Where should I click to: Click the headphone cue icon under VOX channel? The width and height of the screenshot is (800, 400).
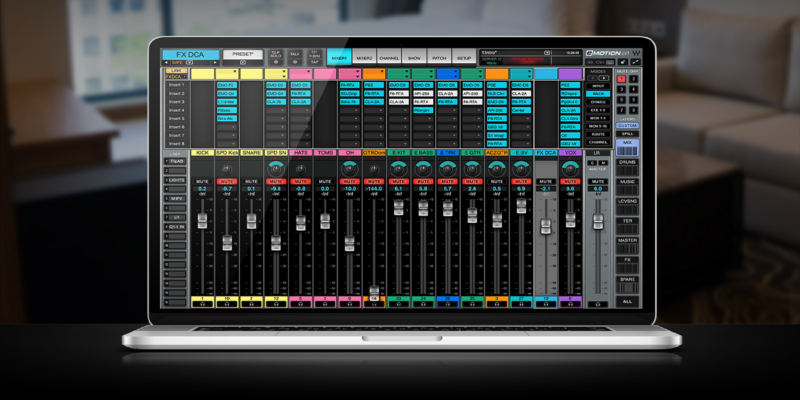(x=570, y=304)
